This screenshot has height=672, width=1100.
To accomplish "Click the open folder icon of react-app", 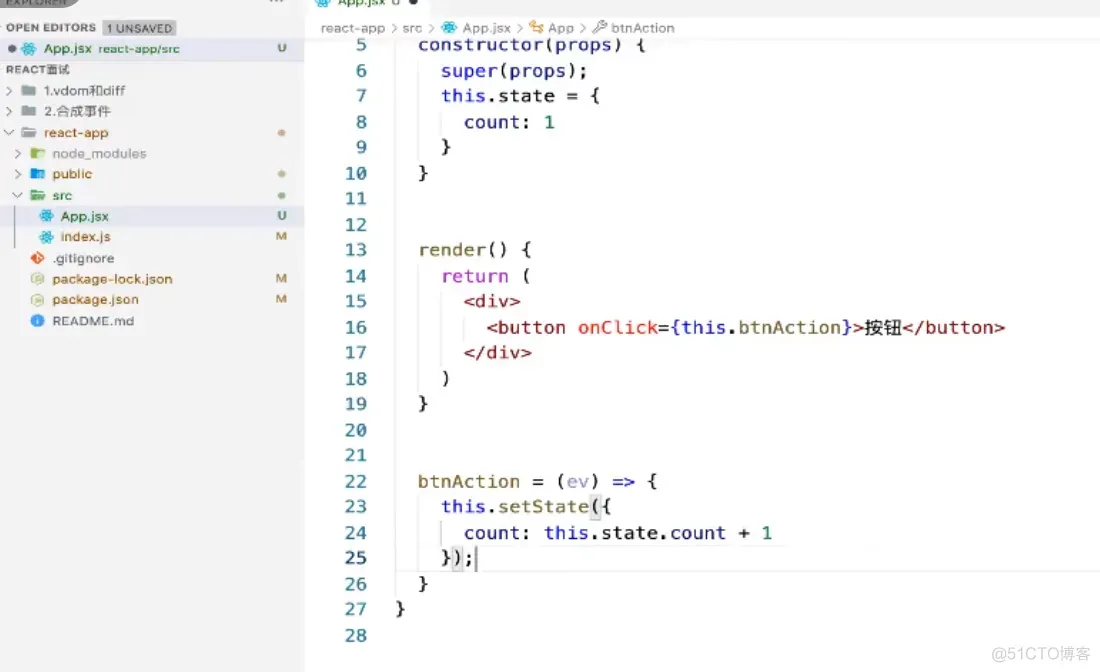I will 29,133.
